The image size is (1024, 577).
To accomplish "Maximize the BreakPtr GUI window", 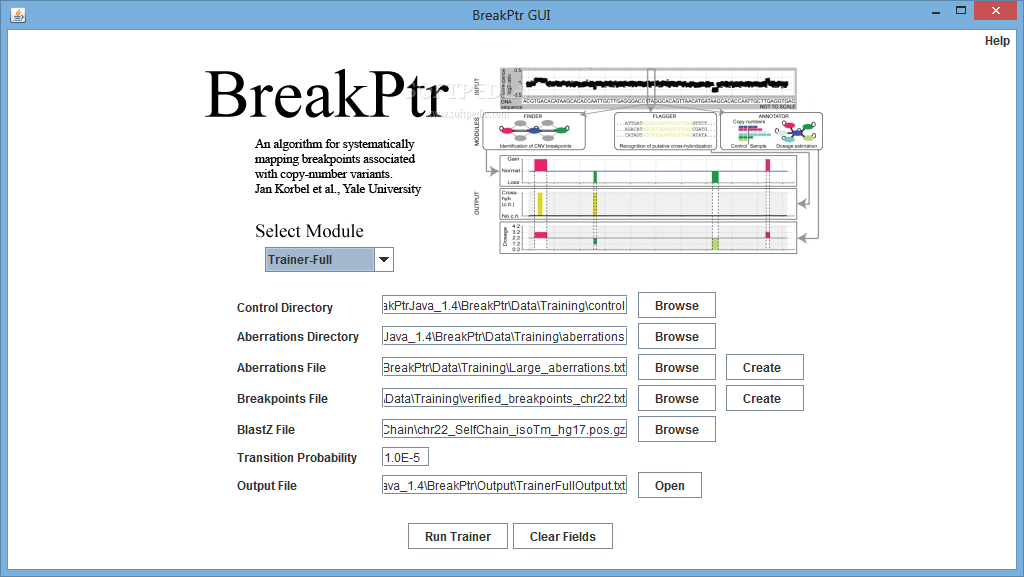I will pos(961,10).
